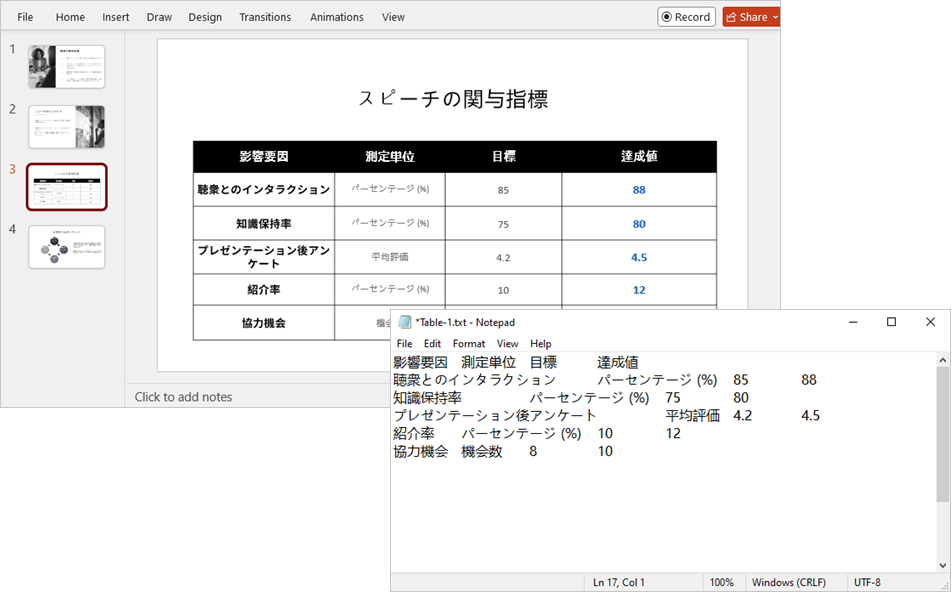
Task: Click the 協力機会 cell in slide table
Action: pos(264,323)
